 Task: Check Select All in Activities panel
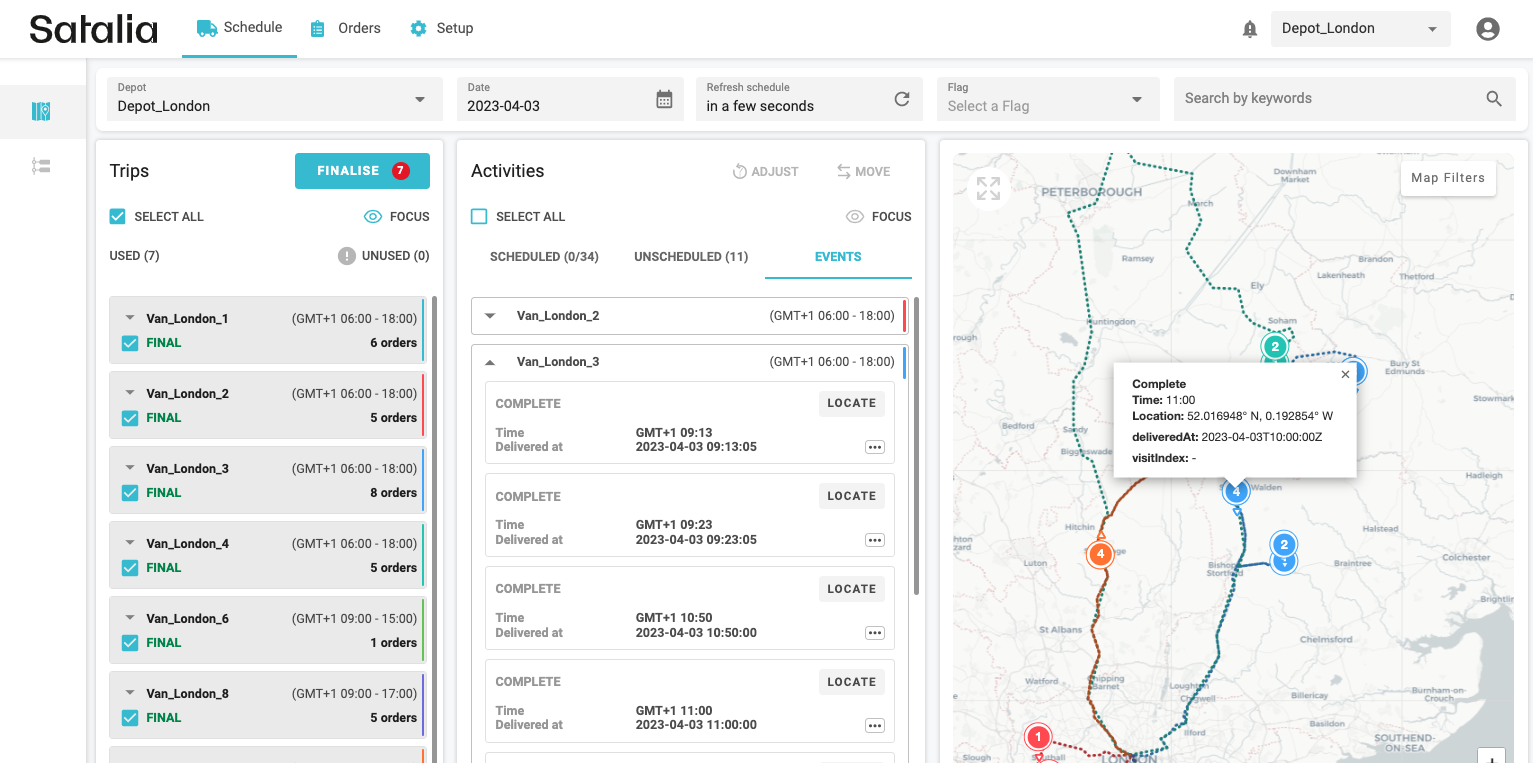pyautogui.click(x=479, y=216)
